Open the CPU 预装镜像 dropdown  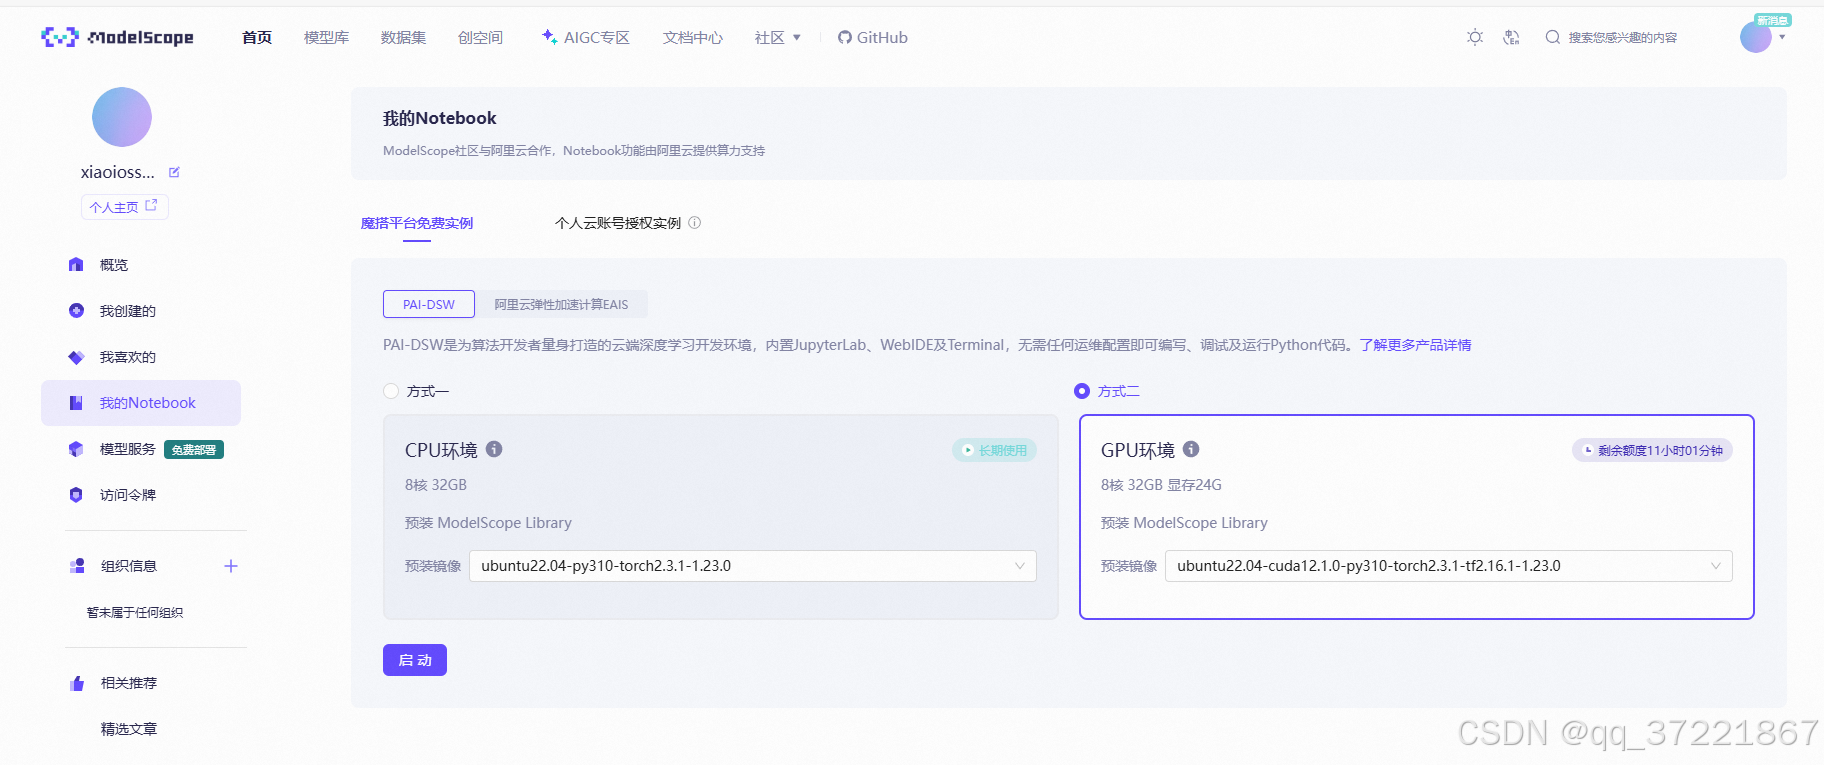pyautogui.click(x=753, y=566)
